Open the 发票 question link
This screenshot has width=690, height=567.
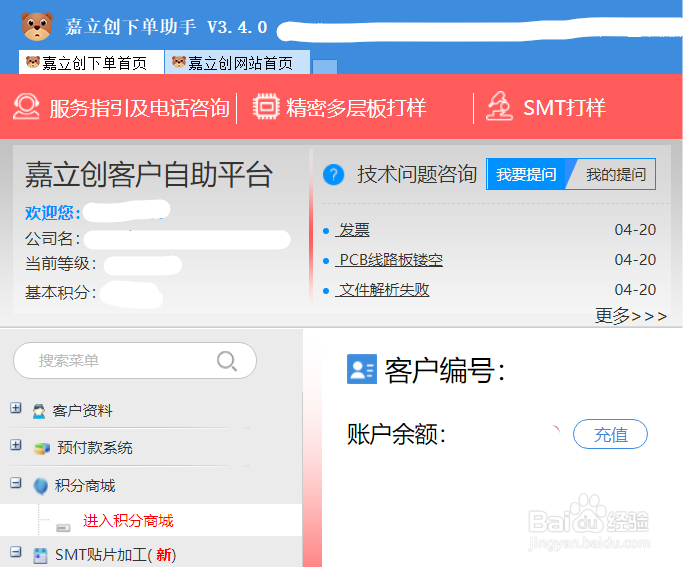click(x=353, y=230)
